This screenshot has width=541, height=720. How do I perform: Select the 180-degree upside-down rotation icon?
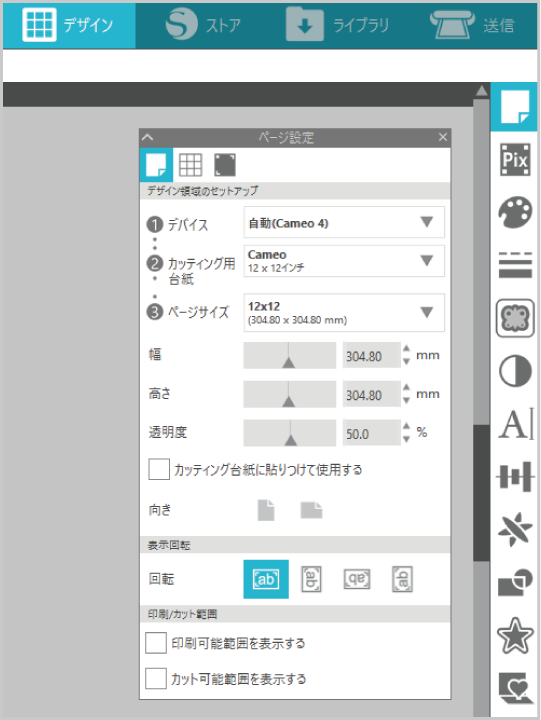(x=357, y=579)
